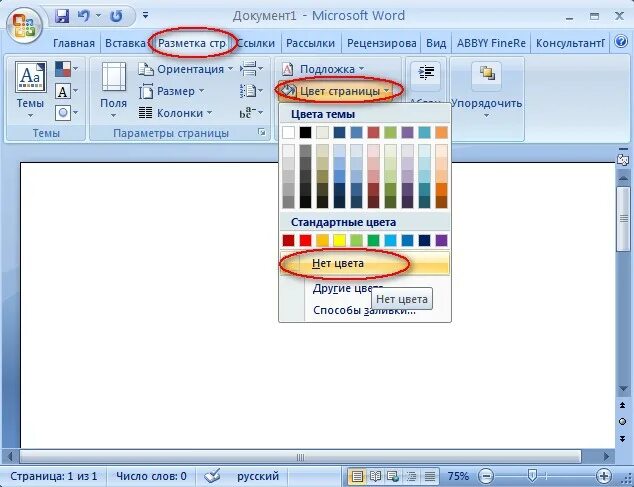
Task: Switch to Draft view
Action: pyautogui.click(x=429, y=476)
